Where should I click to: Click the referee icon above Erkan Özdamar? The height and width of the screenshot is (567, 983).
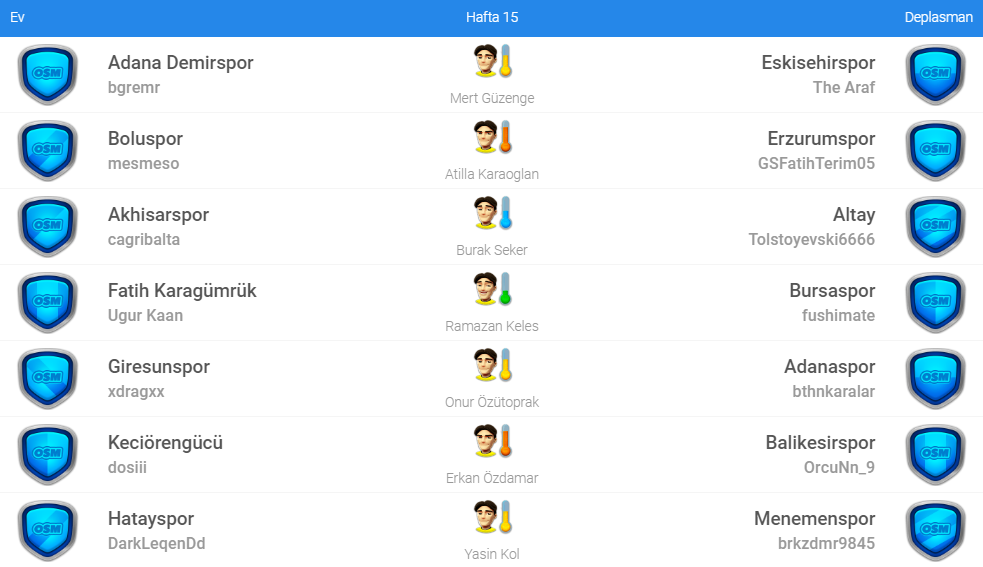pos(492,442)
